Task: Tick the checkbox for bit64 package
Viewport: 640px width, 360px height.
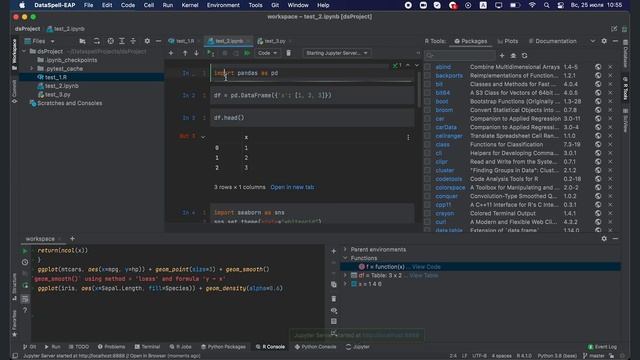Action: click(x=427, y=93)
